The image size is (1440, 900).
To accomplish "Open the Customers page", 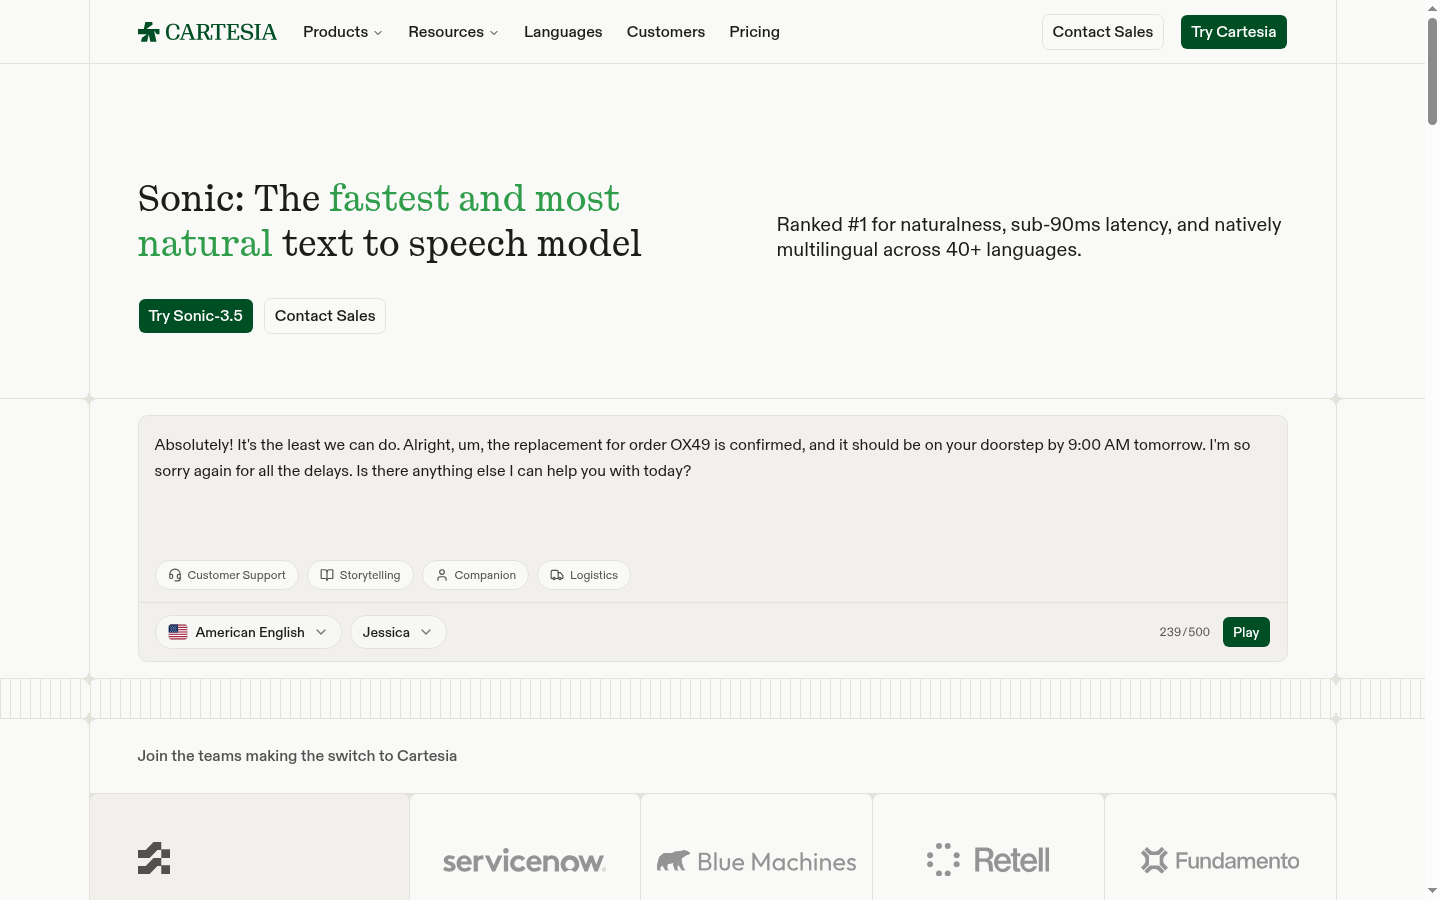I will point(666,32).
